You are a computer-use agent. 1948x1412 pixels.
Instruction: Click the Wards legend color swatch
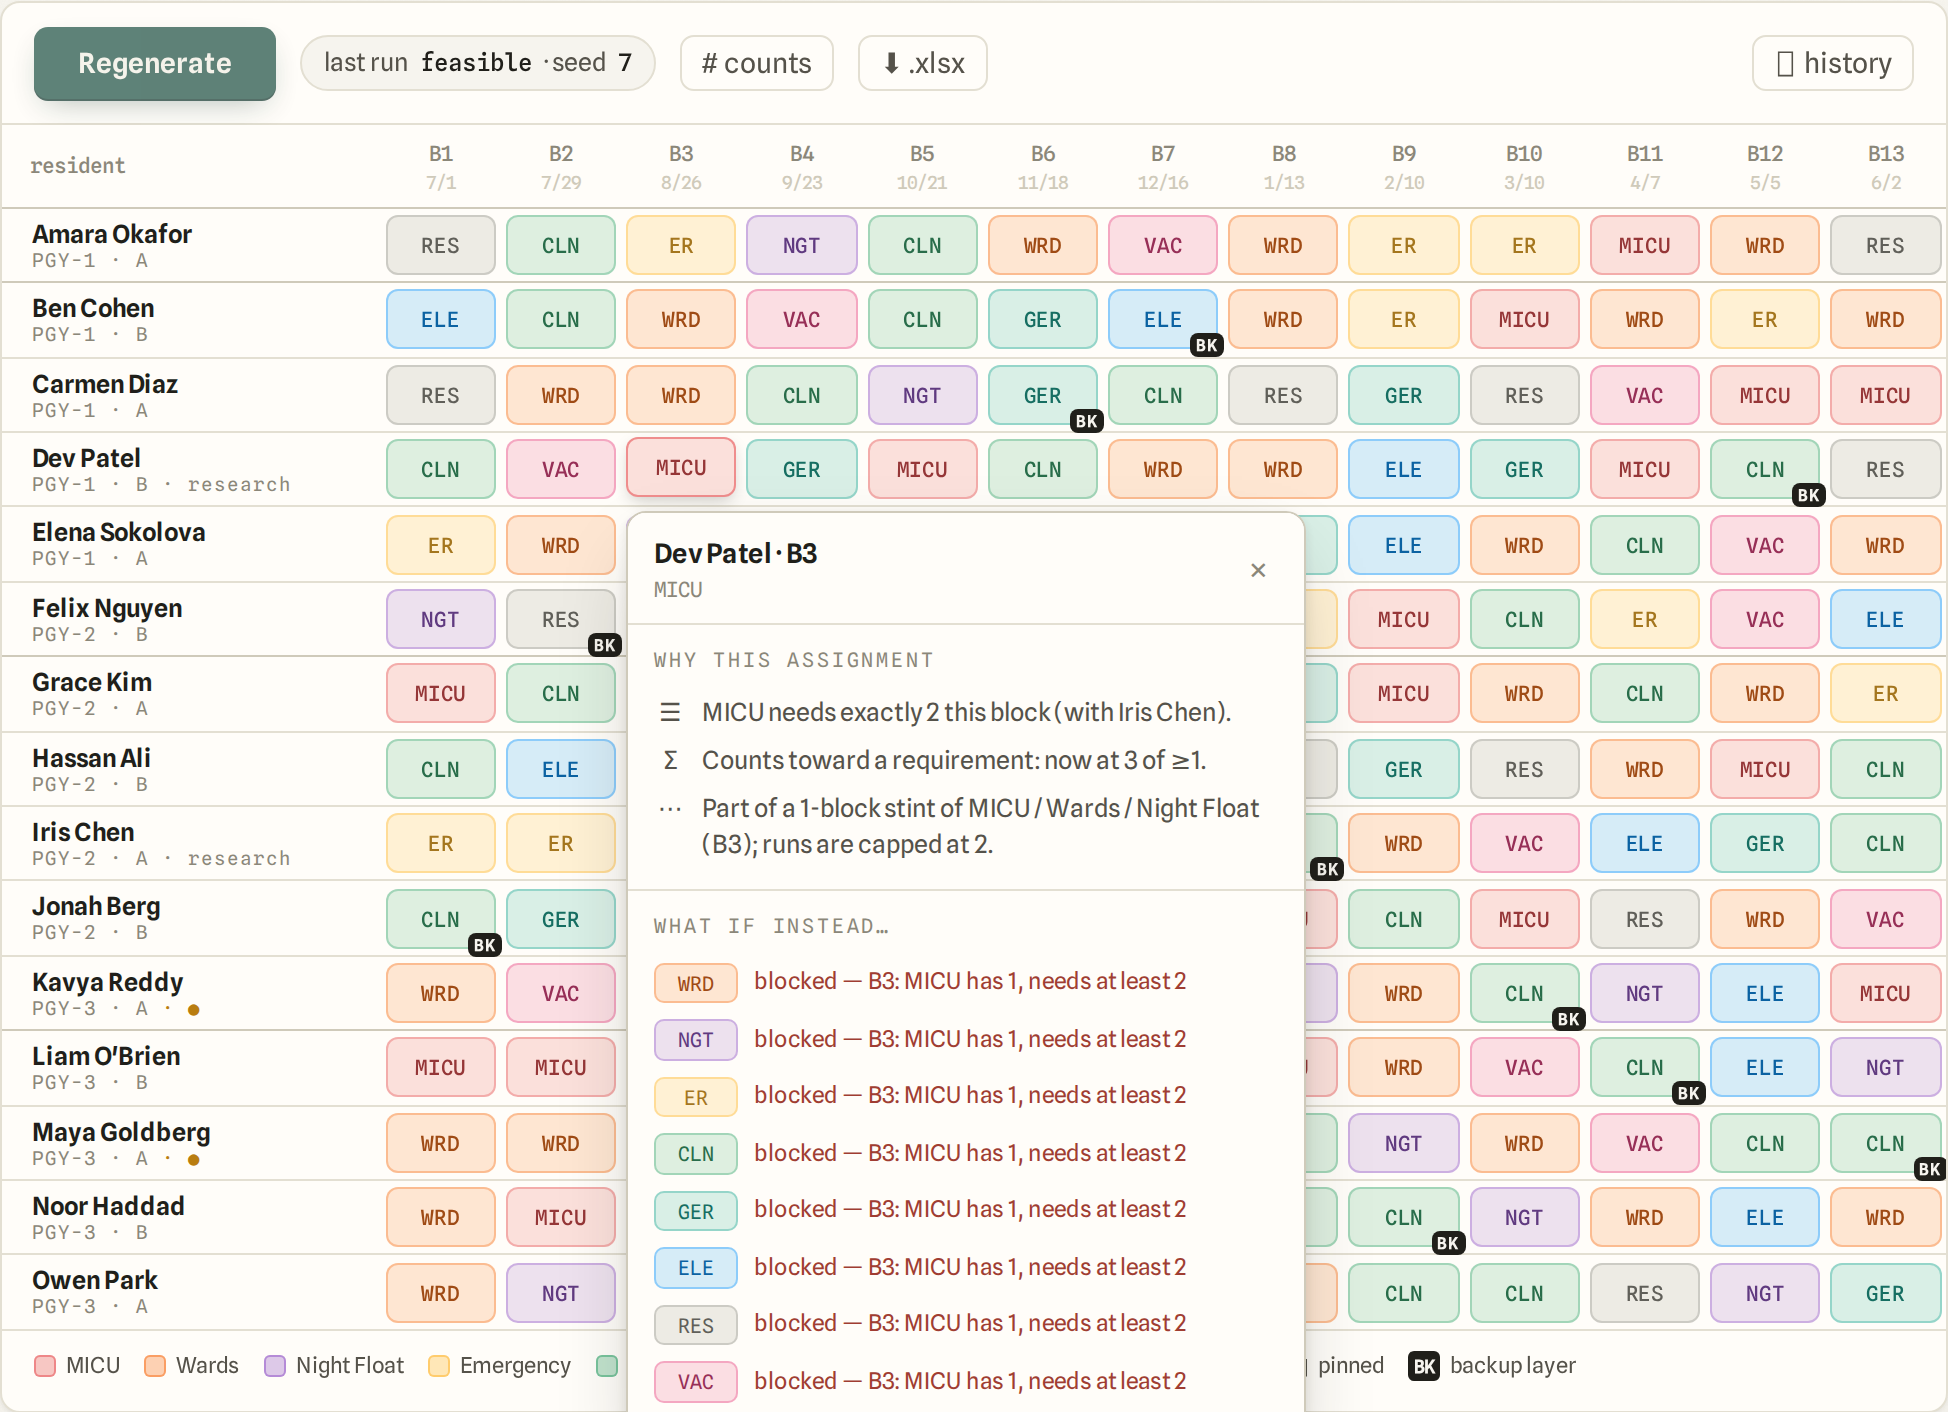[155, 1366]
